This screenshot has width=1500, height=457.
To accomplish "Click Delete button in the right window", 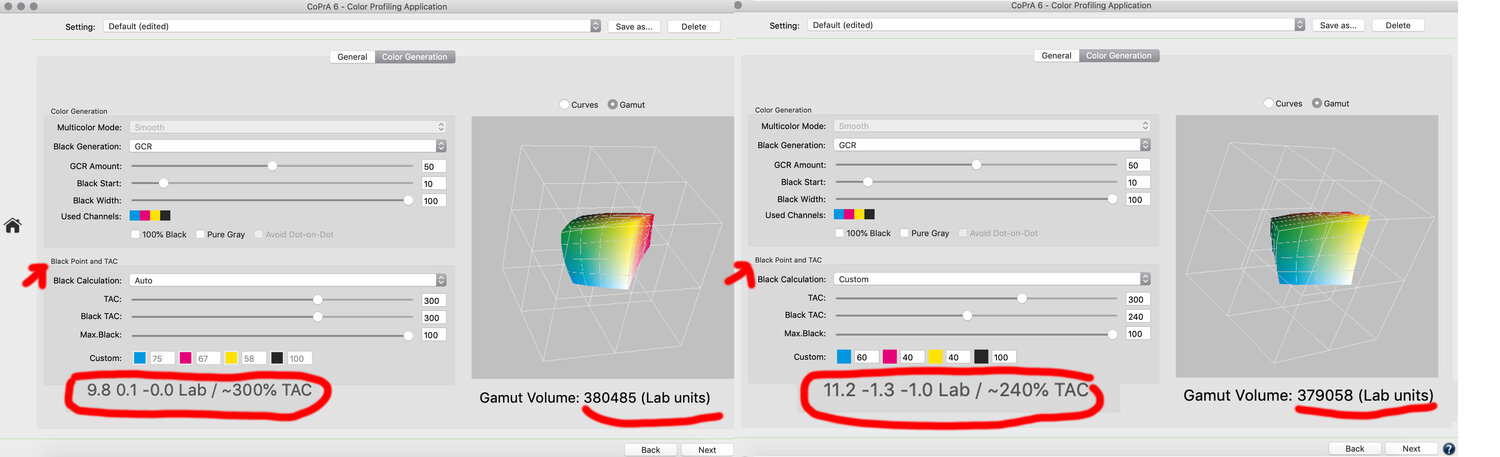I will click(x=1398, y=25).
